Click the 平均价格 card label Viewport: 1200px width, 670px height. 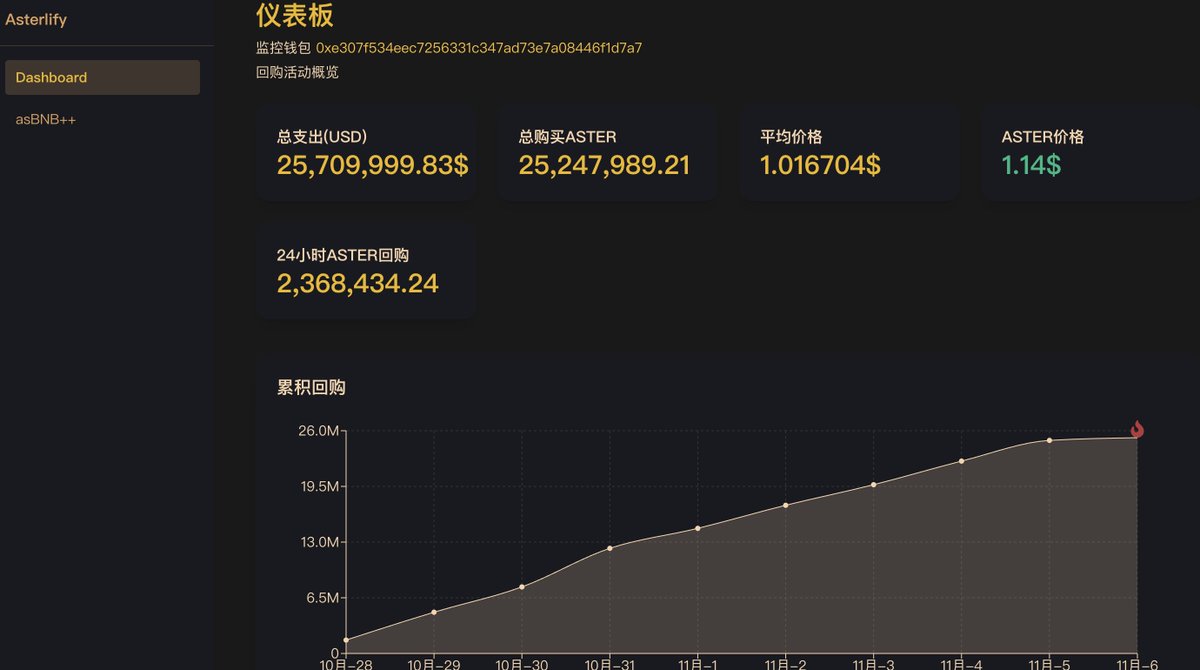tap(791, 137)
